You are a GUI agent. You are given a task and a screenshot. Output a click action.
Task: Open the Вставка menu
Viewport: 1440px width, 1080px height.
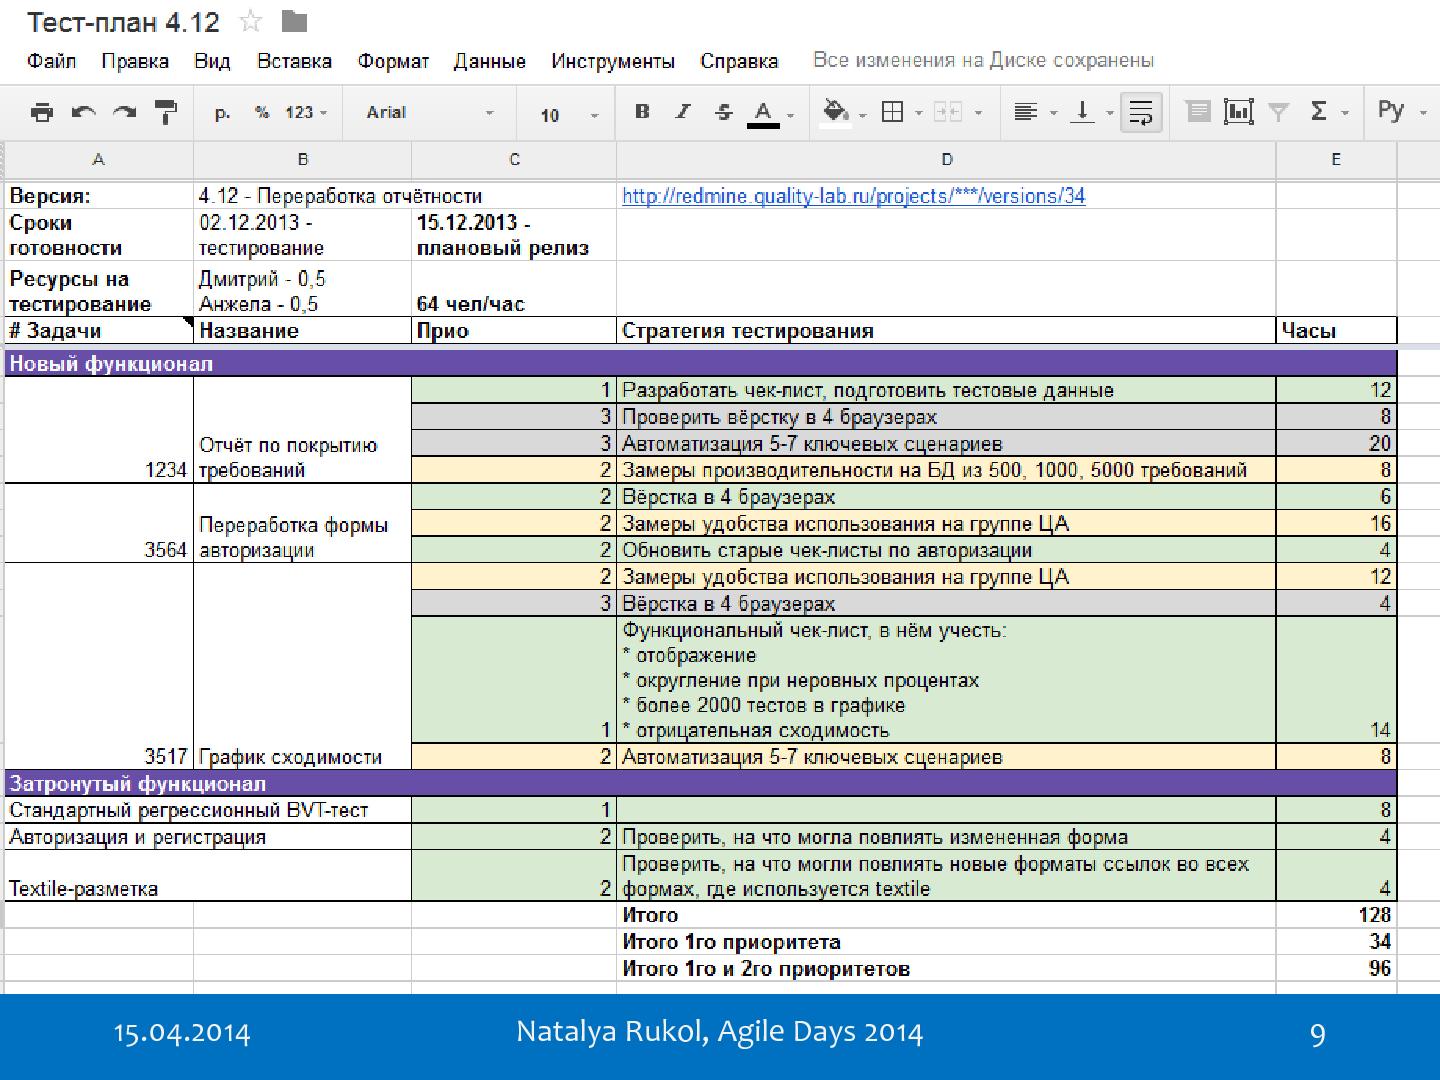tap(294, 61)
